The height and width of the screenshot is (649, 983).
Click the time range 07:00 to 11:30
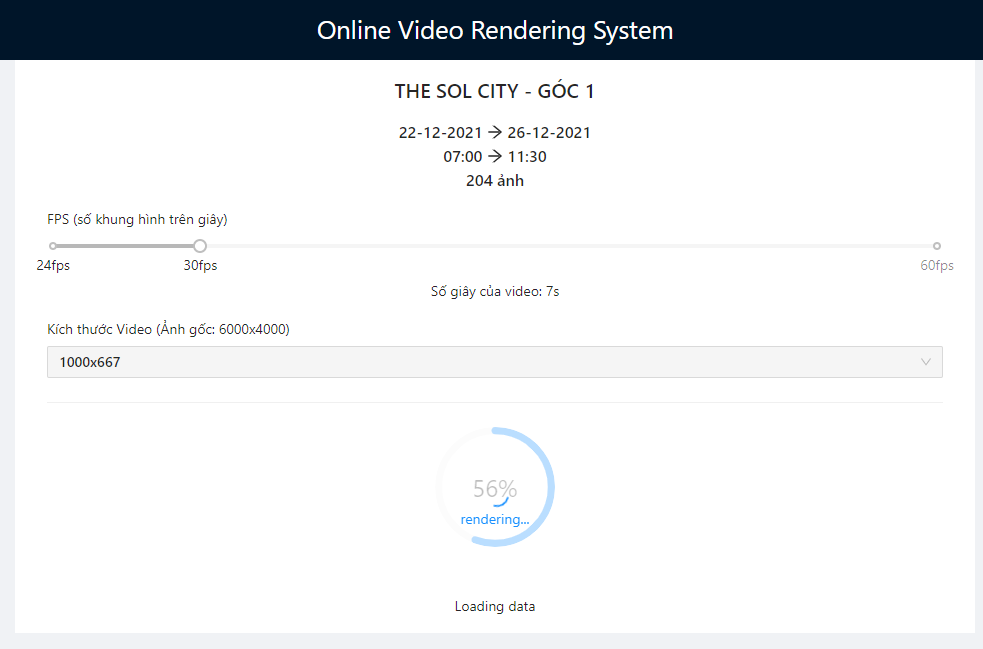[495, 156]
